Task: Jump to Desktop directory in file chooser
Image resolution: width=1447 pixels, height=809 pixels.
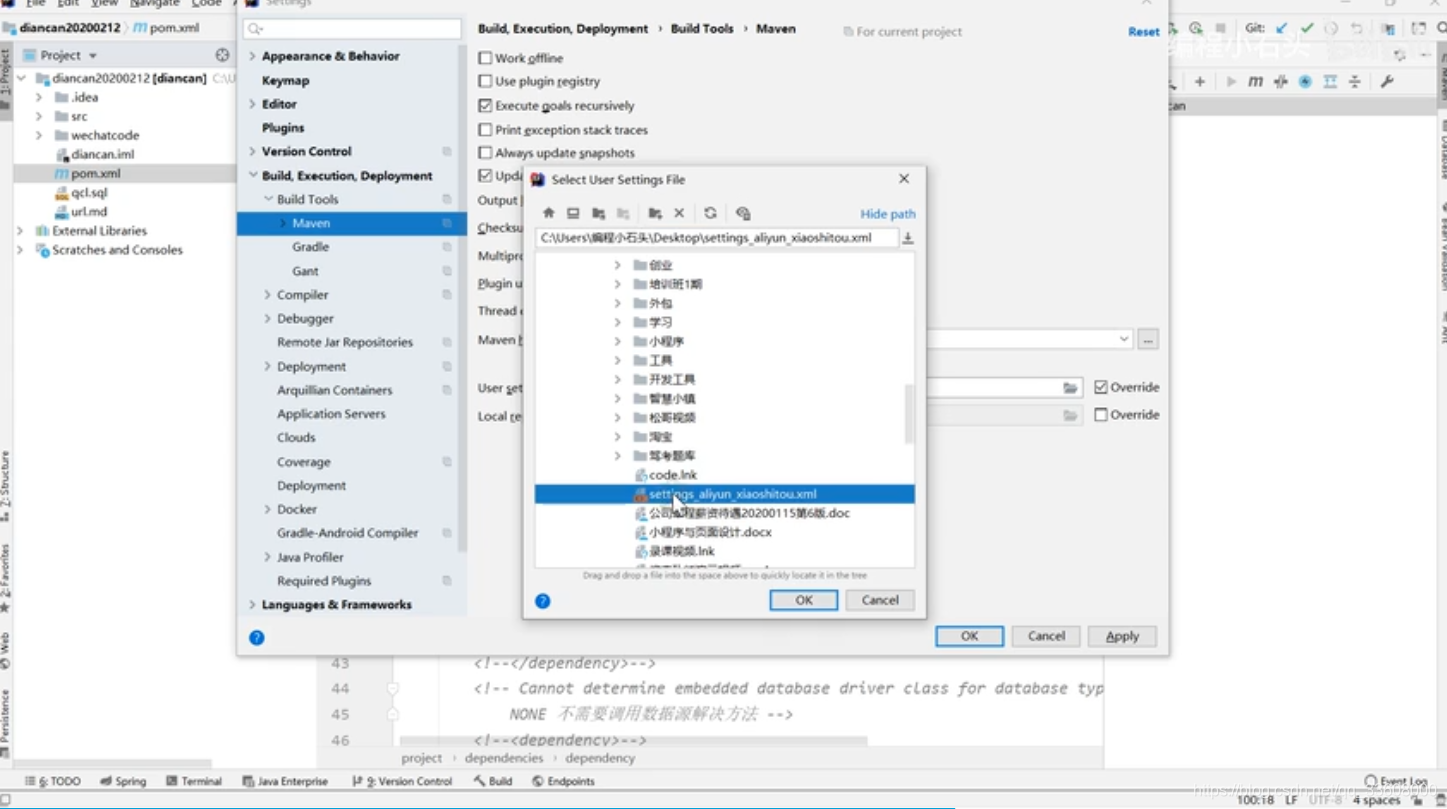Action: (x=573, y=213)
